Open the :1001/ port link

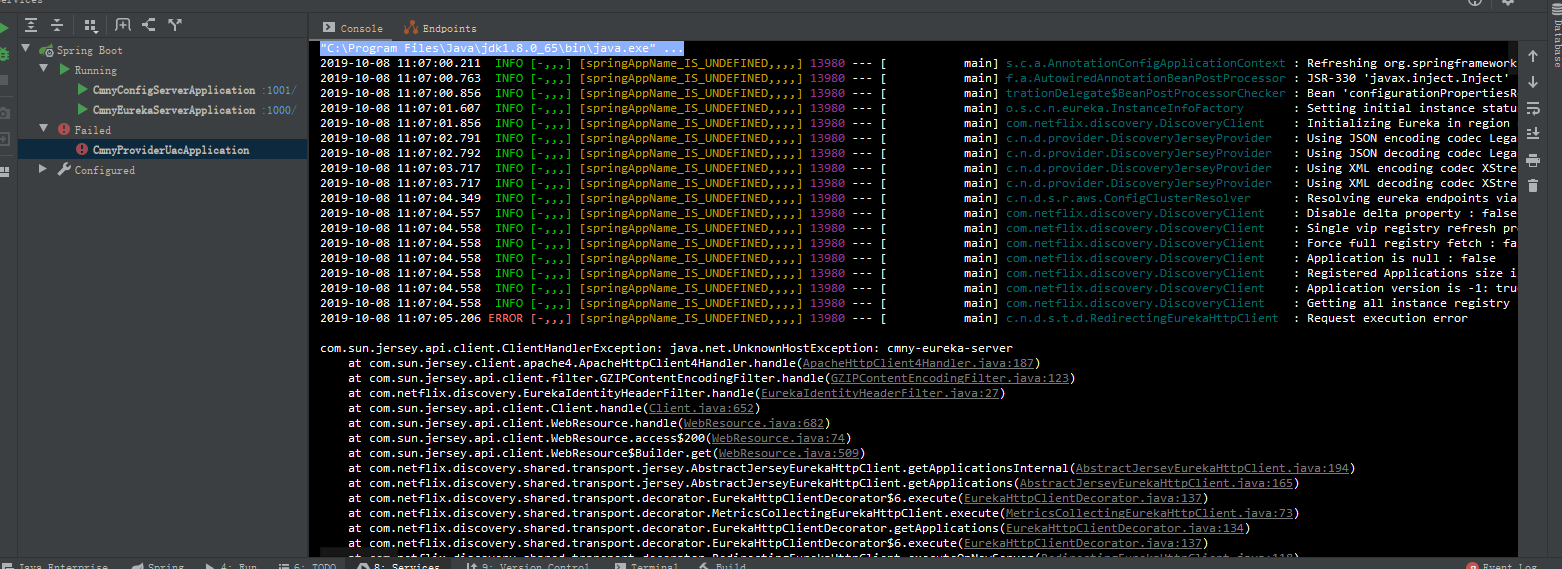tap(279, 90)
